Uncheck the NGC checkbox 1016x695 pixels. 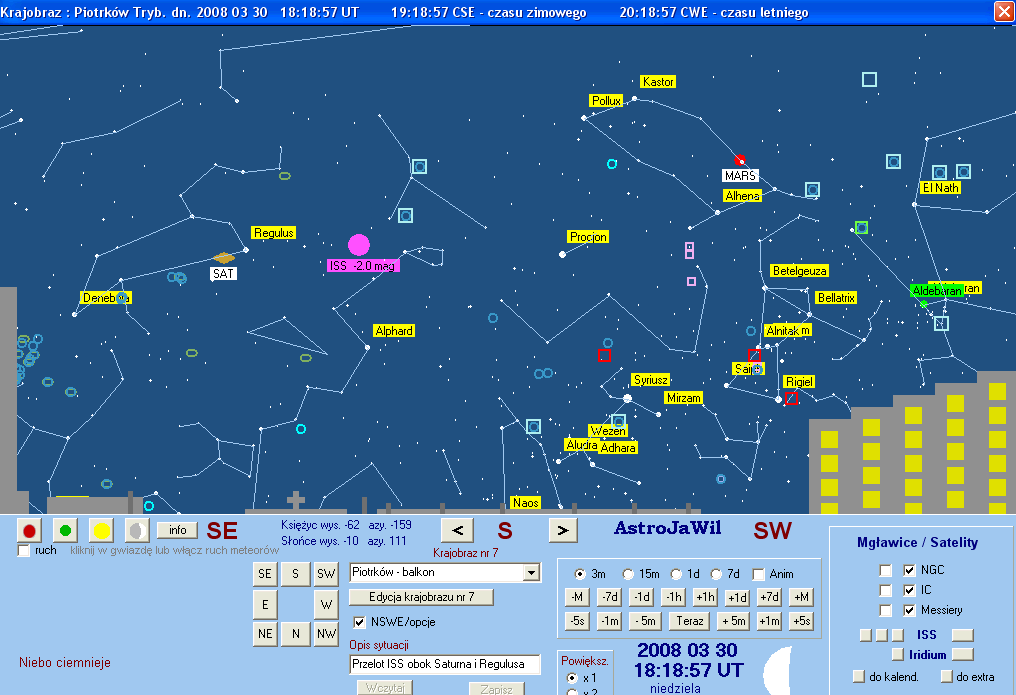(x=909, y=570)
